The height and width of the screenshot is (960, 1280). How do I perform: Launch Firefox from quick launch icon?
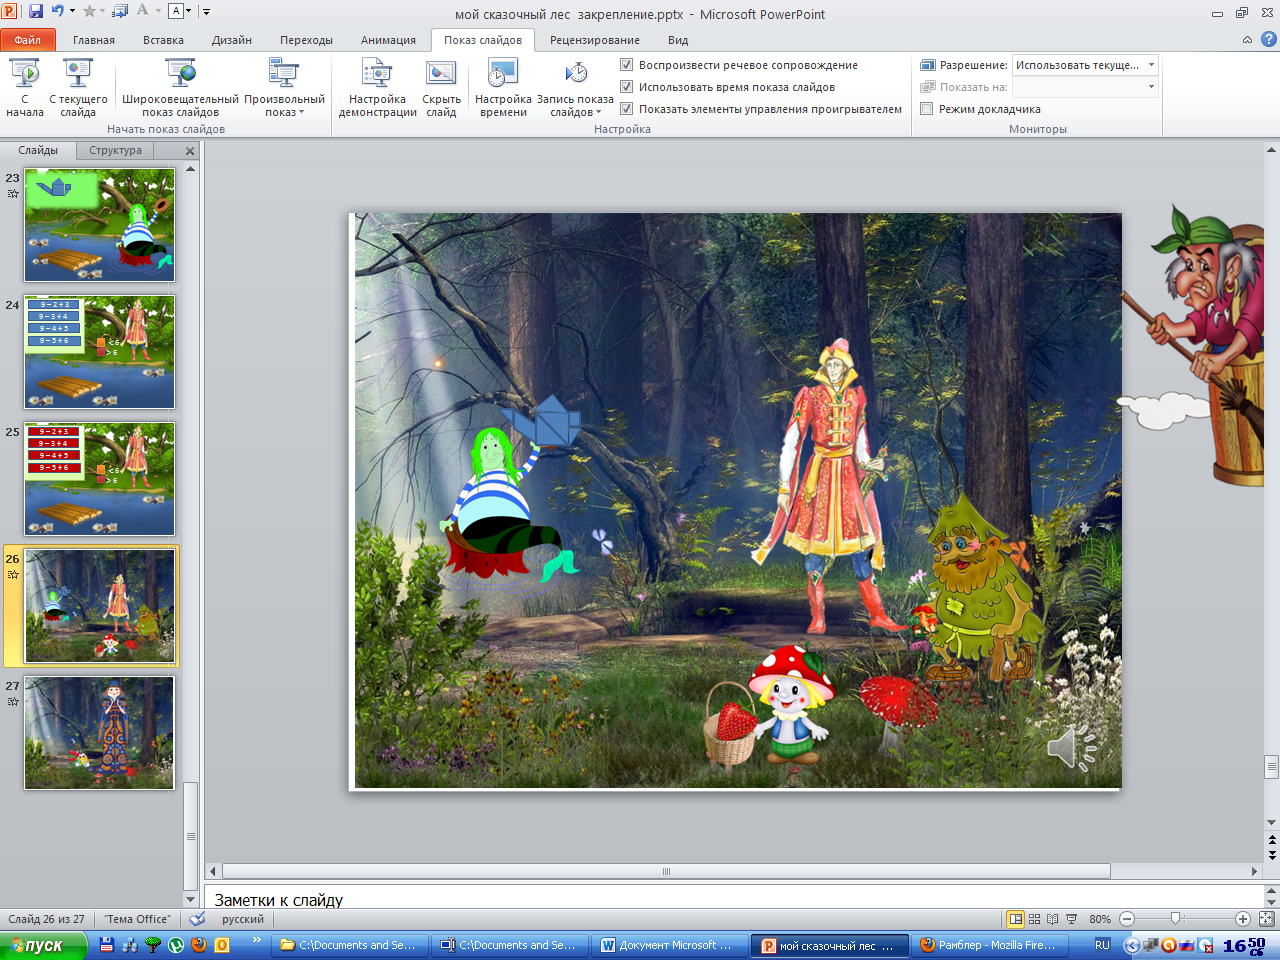(199, 944)
